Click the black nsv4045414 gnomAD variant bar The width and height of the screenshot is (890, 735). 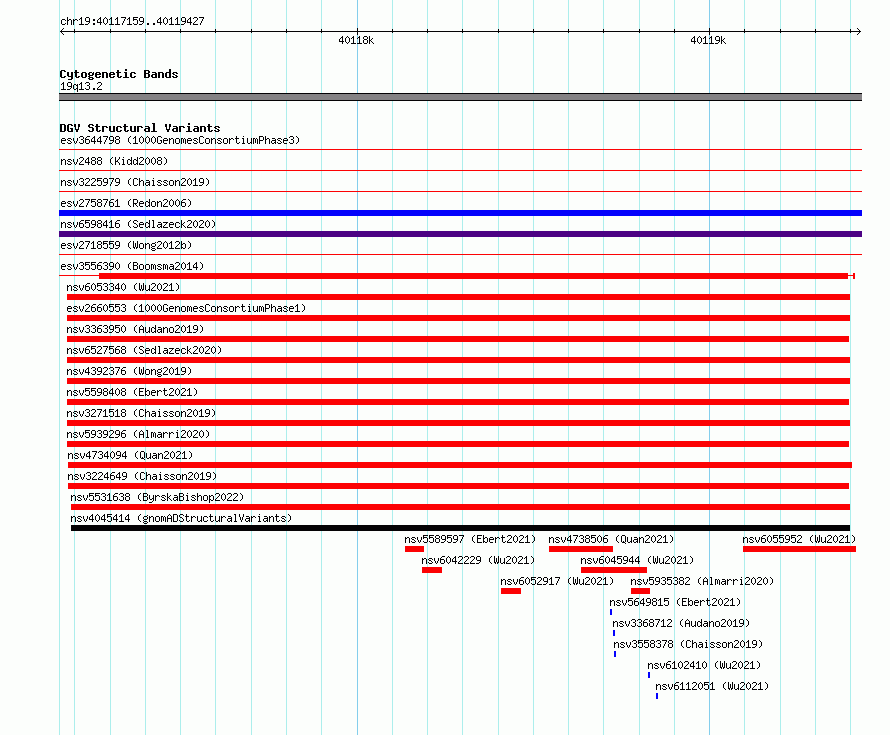[460, 528]
